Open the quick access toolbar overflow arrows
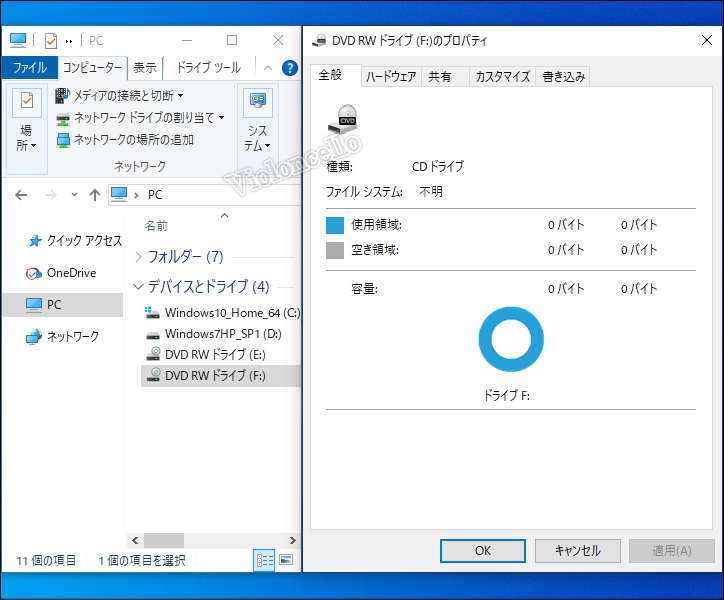 69,42
